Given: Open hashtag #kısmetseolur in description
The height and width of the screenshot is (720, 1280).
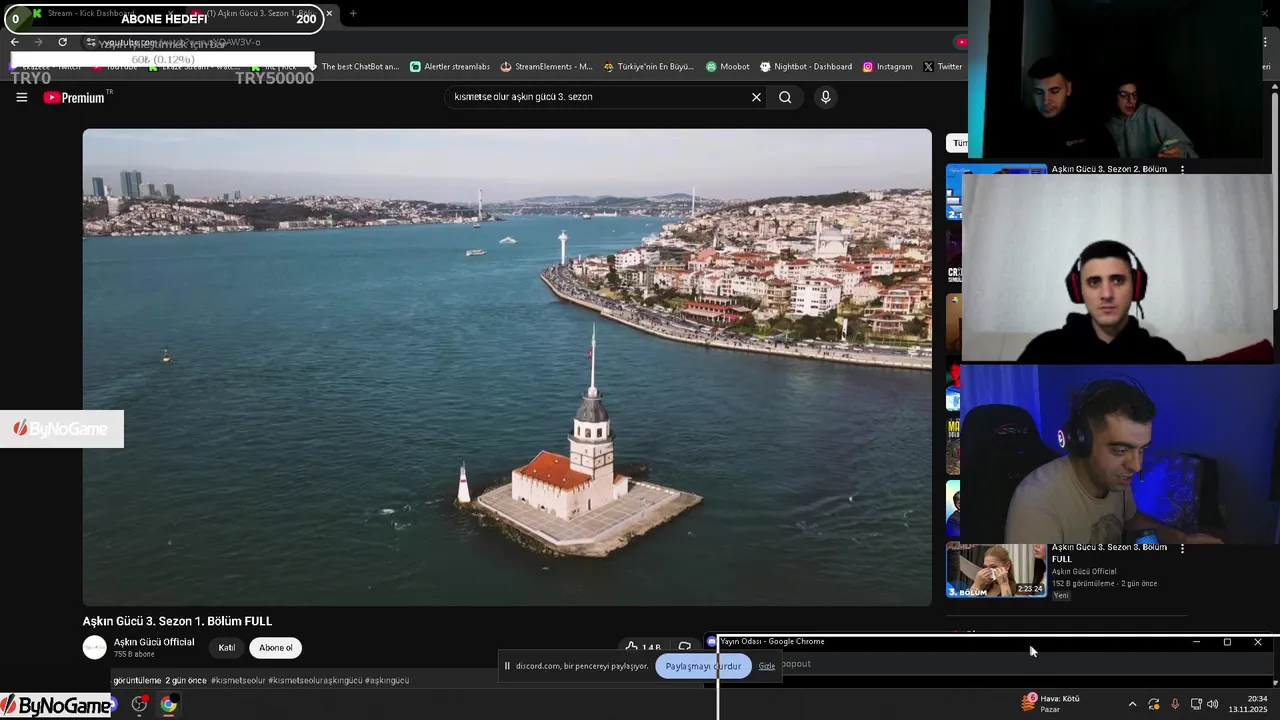Looking at the screenshot, I should pos(237,680).
